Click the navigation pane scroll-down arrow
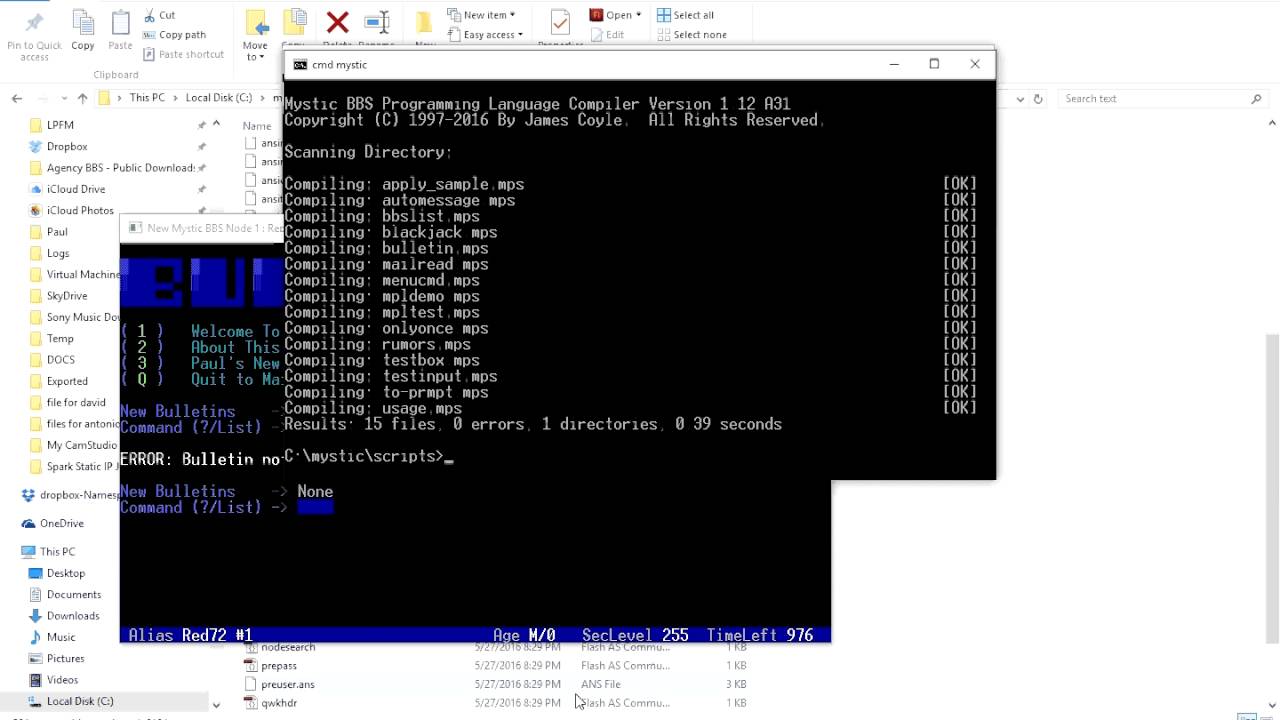Screen dimensions: 1280x720 216,704
